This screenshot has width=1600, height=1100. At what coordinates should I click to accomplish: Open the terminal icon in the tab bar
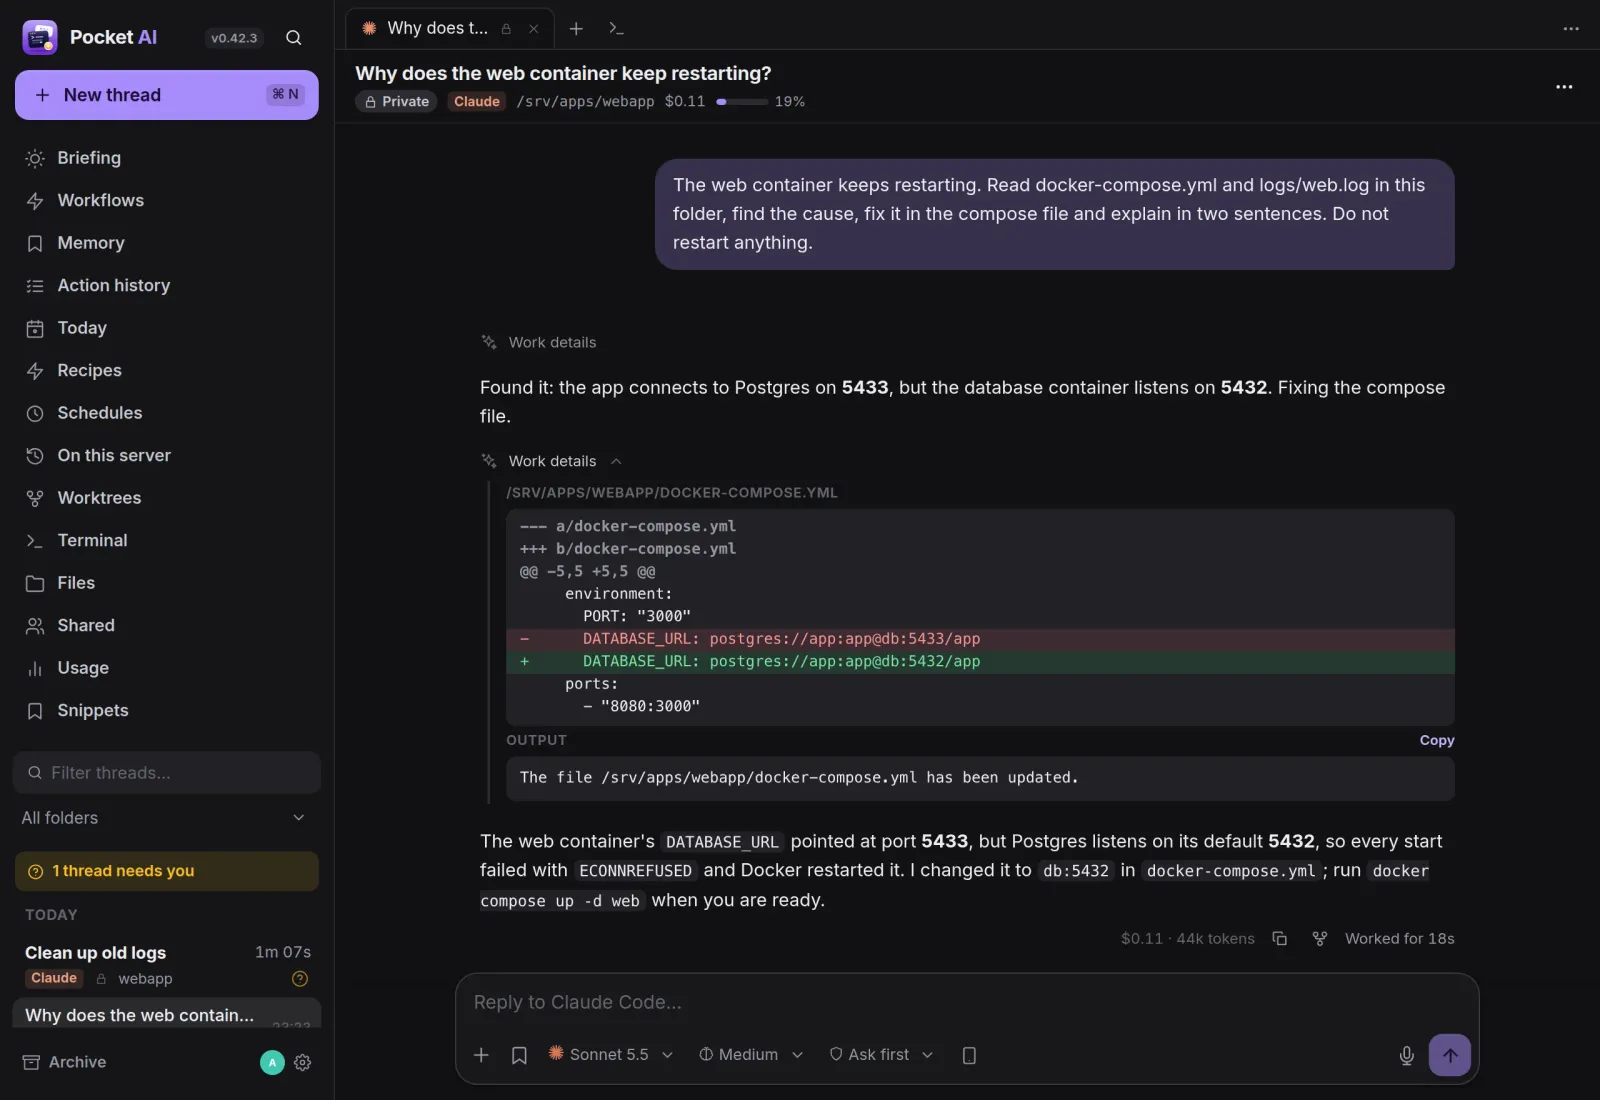click(616, 29)
